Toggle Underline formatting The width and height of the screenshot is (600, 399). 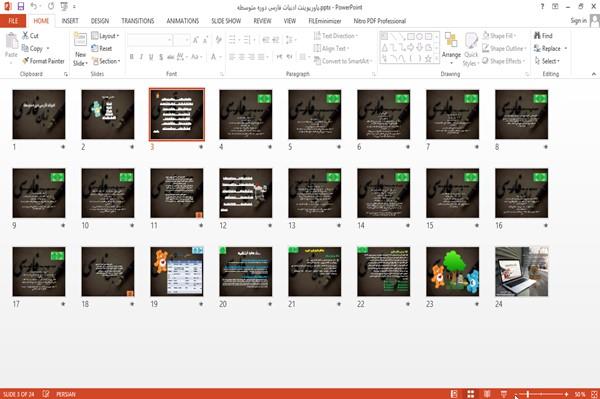151,57
